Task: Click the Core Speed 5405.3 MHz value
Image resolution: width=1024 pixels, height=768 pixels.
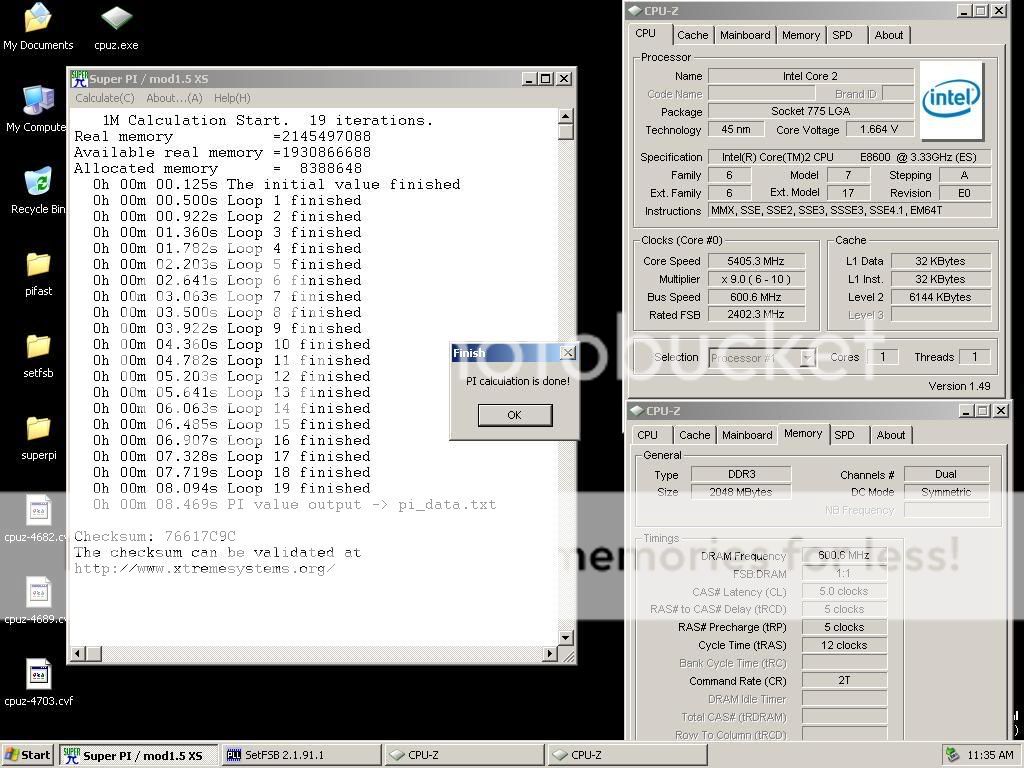Action: 756,261
